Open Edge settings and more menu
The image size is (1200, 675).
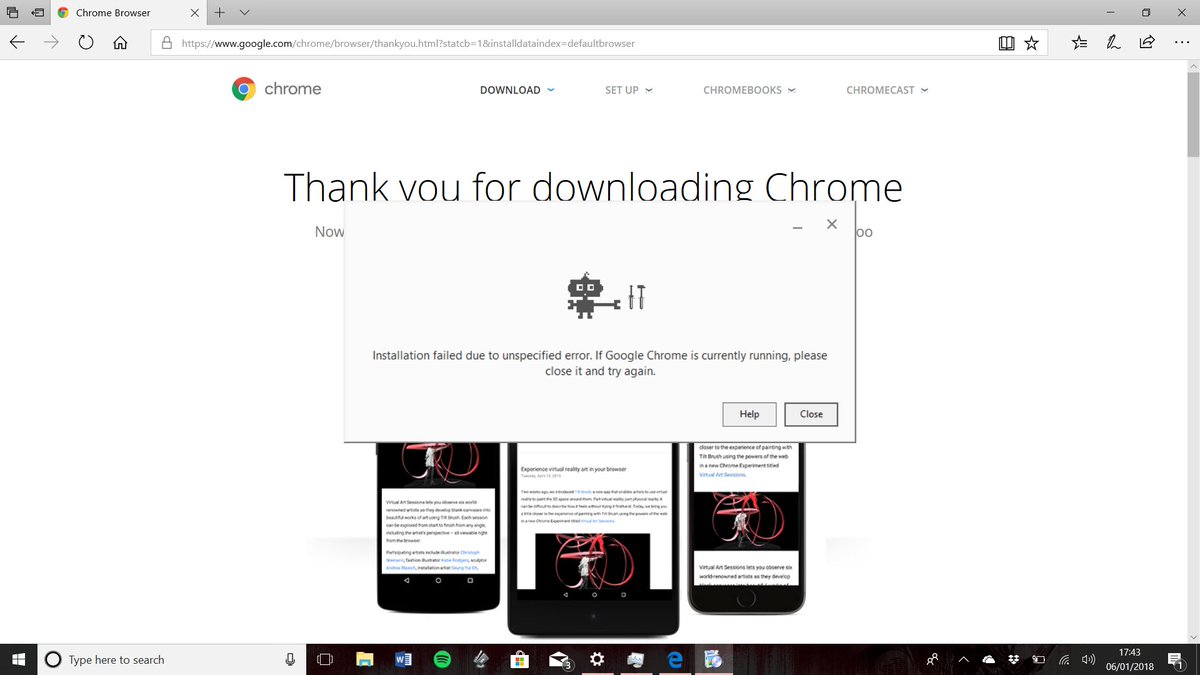point(1180,43)
